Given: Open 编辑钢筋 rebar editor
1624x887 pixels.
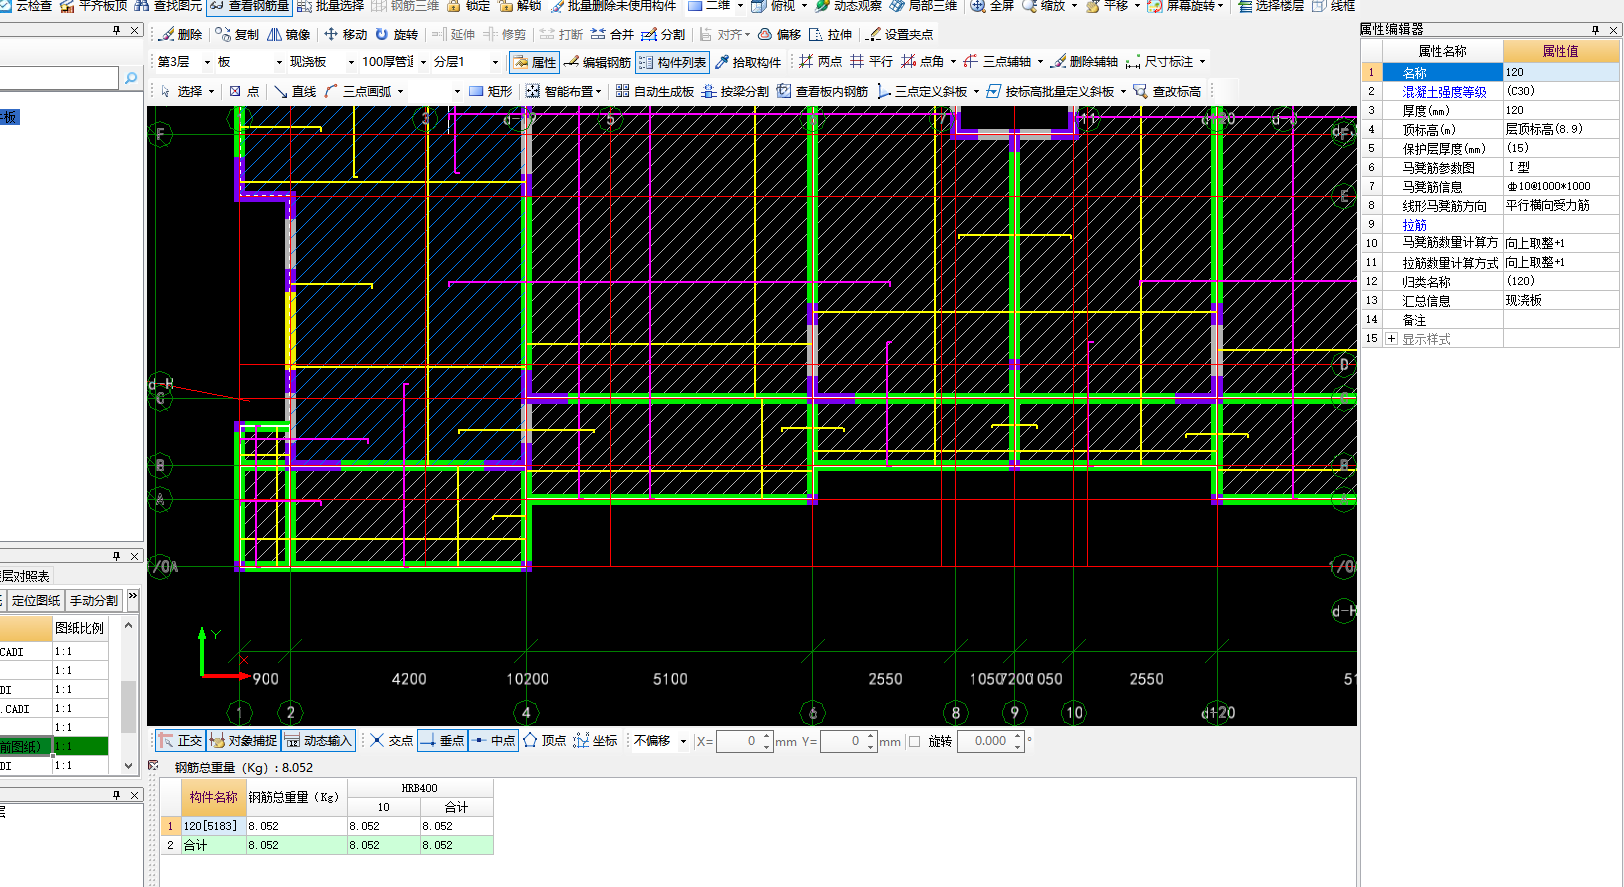Looking at the screenshot, I should (597, 62).
